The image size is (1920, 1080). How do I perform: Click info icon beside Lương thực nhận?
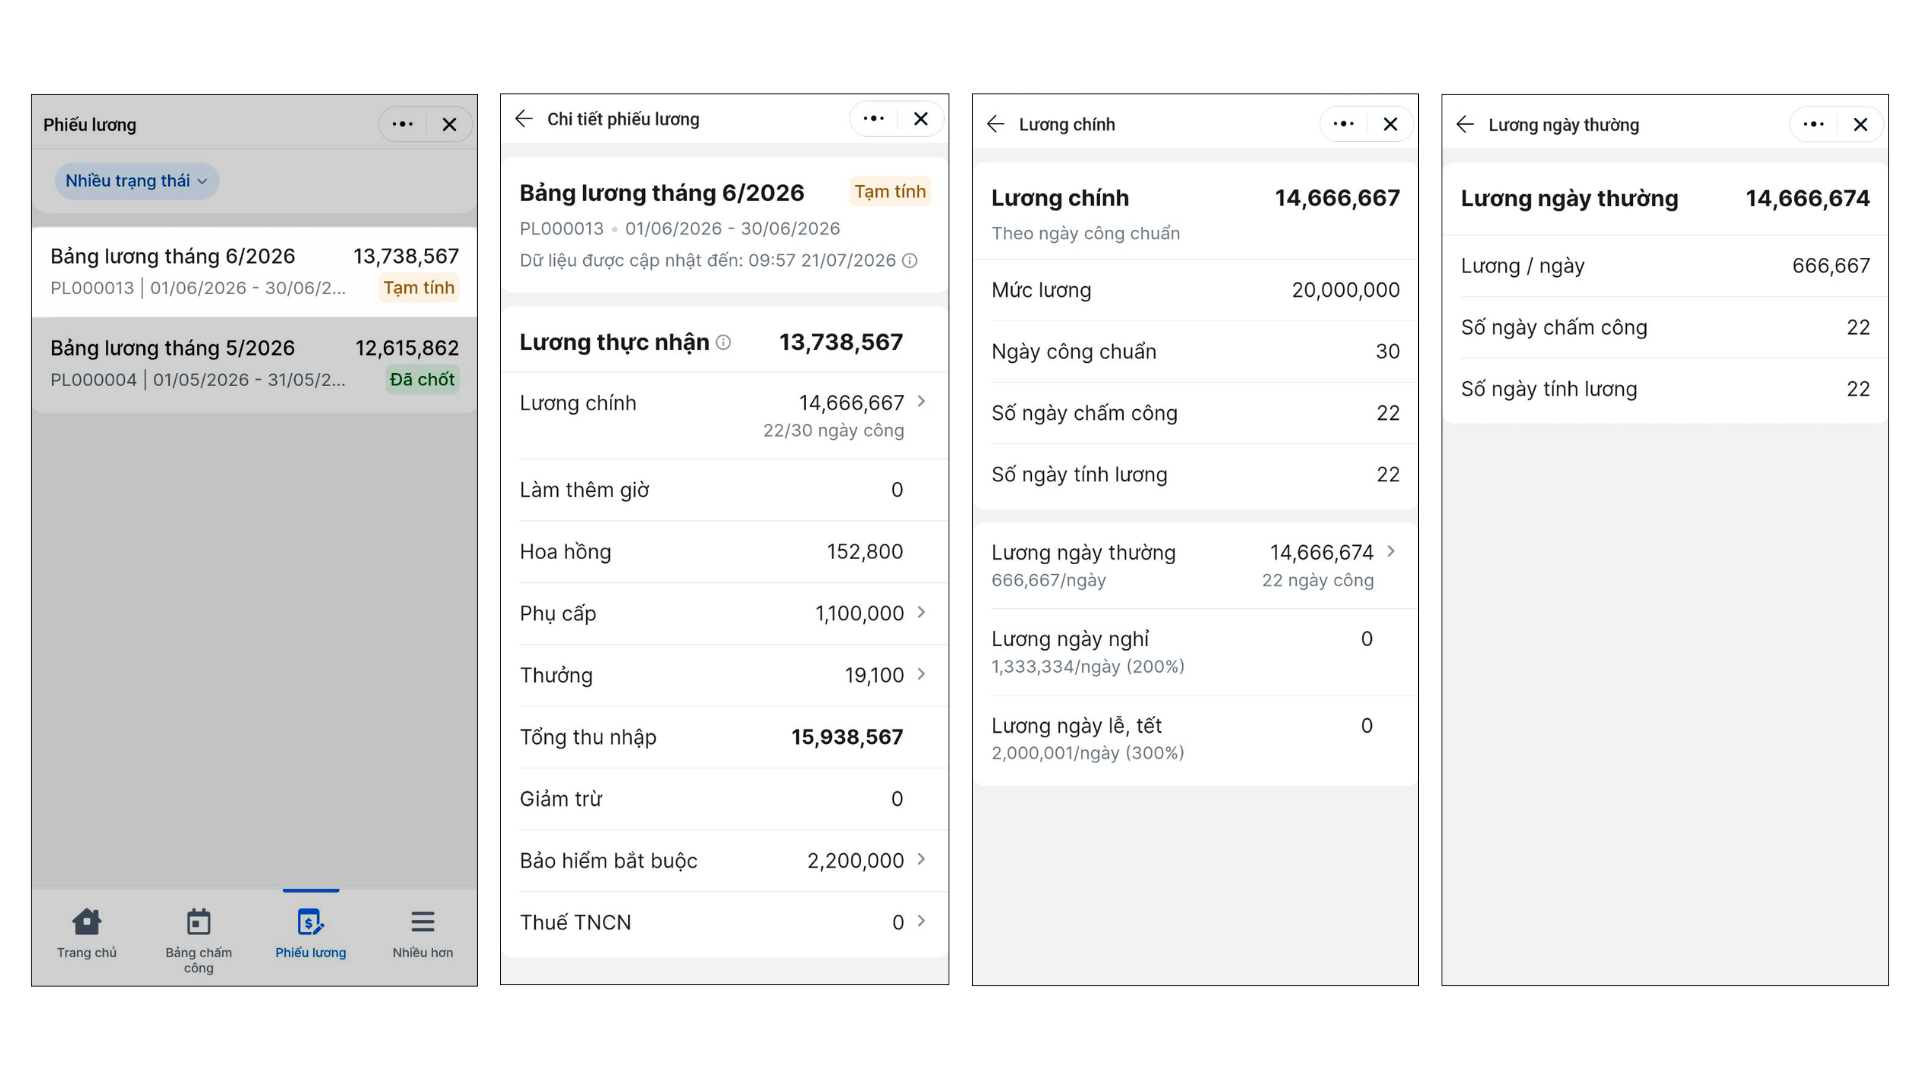pyautogui.click(x=723, y=342)
